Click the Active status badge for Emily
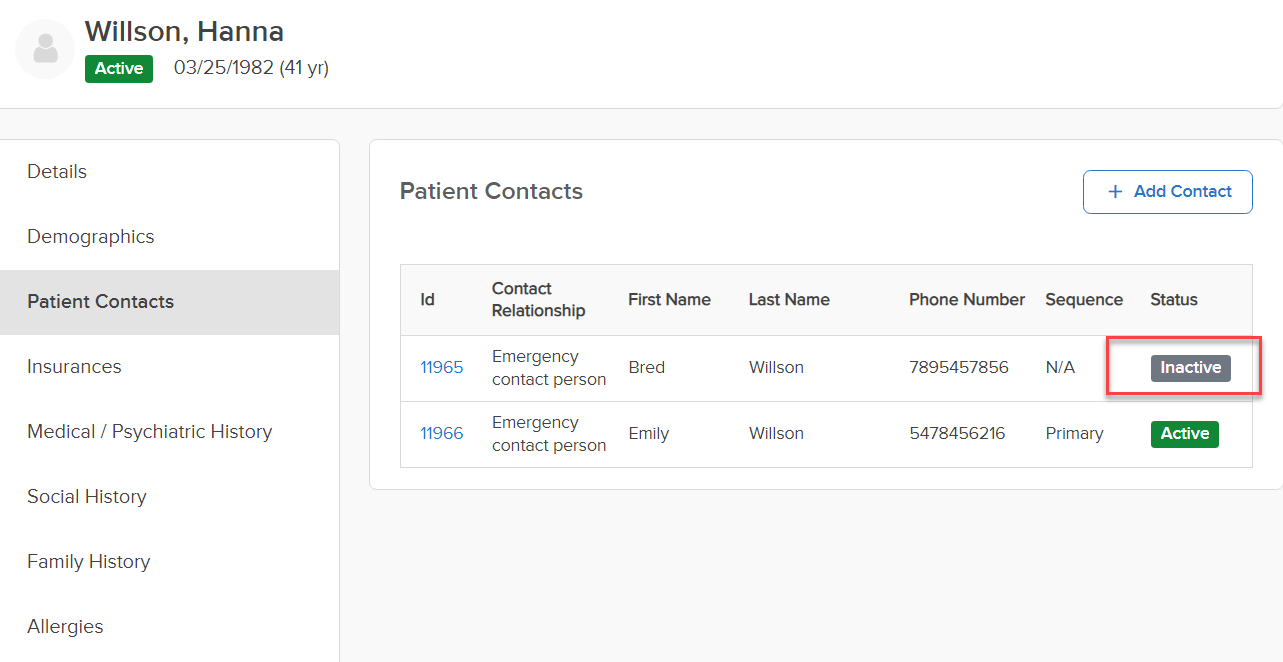Viewport: 1283px width, 662px height. pos(1184,434)
